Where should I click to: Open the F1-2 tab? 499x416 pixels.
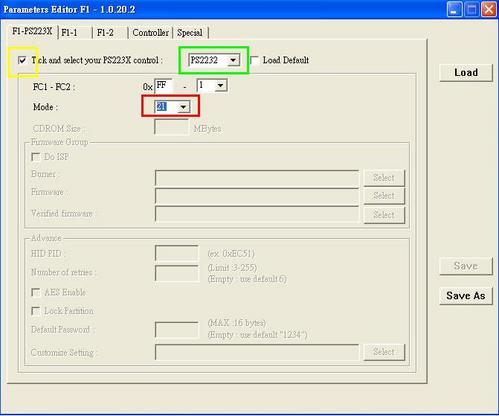[109, 33]
